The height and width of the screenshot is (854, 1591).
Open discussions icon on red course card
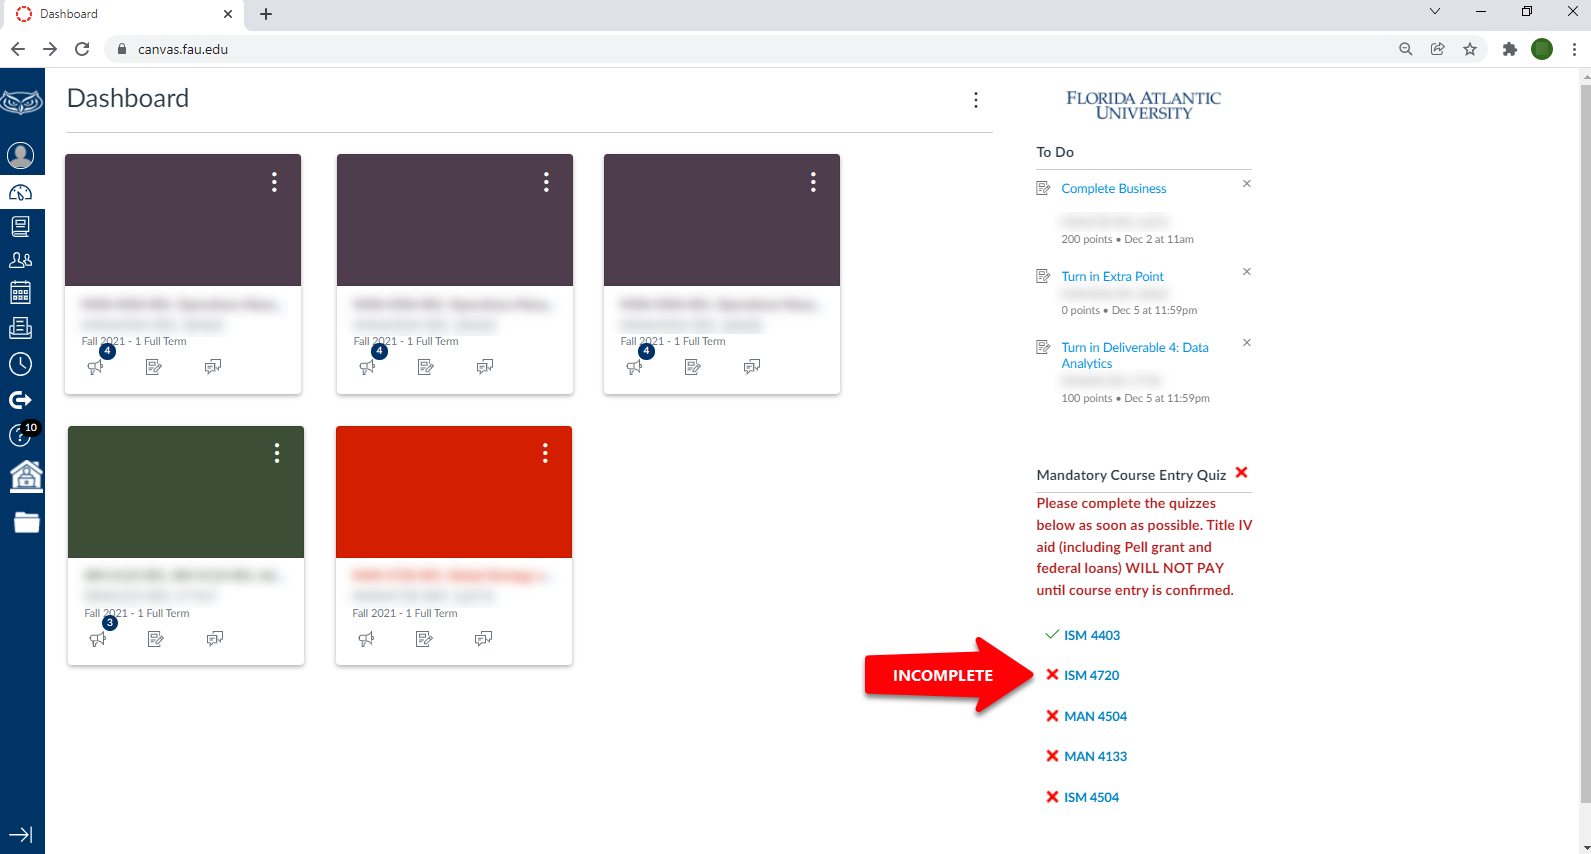pos(483,639)
